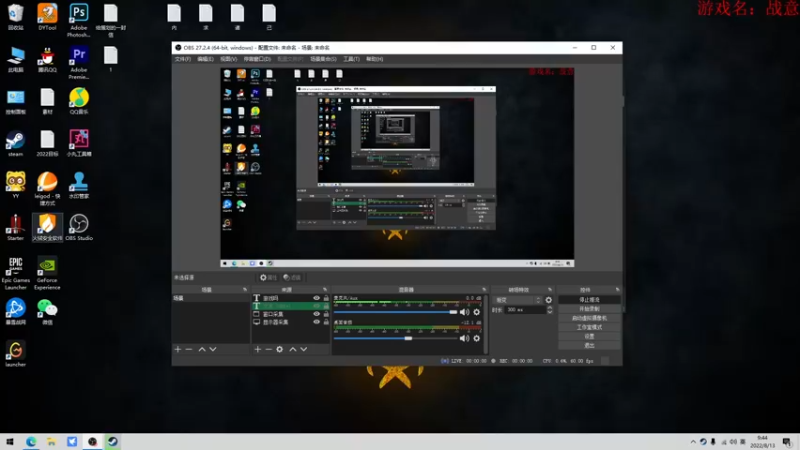Open Adobe Photoshop desktop shortcut
Screen dimensions: 800x450
(79, 20)
